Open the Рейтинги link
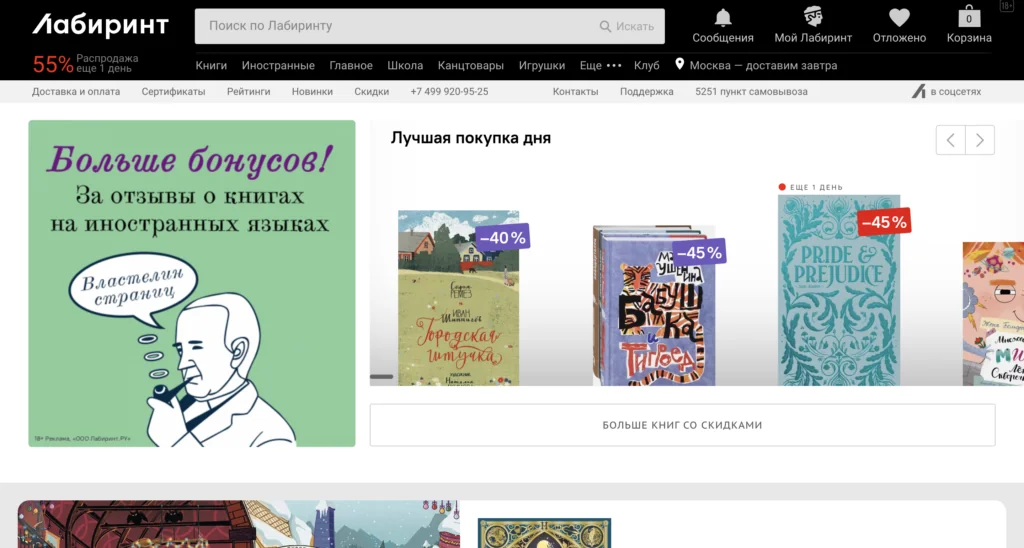This screenshot has width=1024, height=548. 248,91
